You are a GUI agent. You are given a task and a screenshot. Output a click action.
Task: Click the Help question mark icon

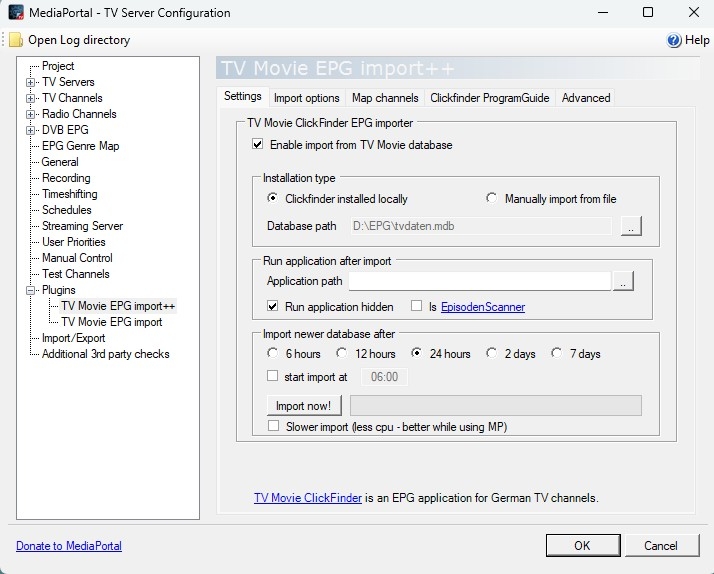point(674,40)
